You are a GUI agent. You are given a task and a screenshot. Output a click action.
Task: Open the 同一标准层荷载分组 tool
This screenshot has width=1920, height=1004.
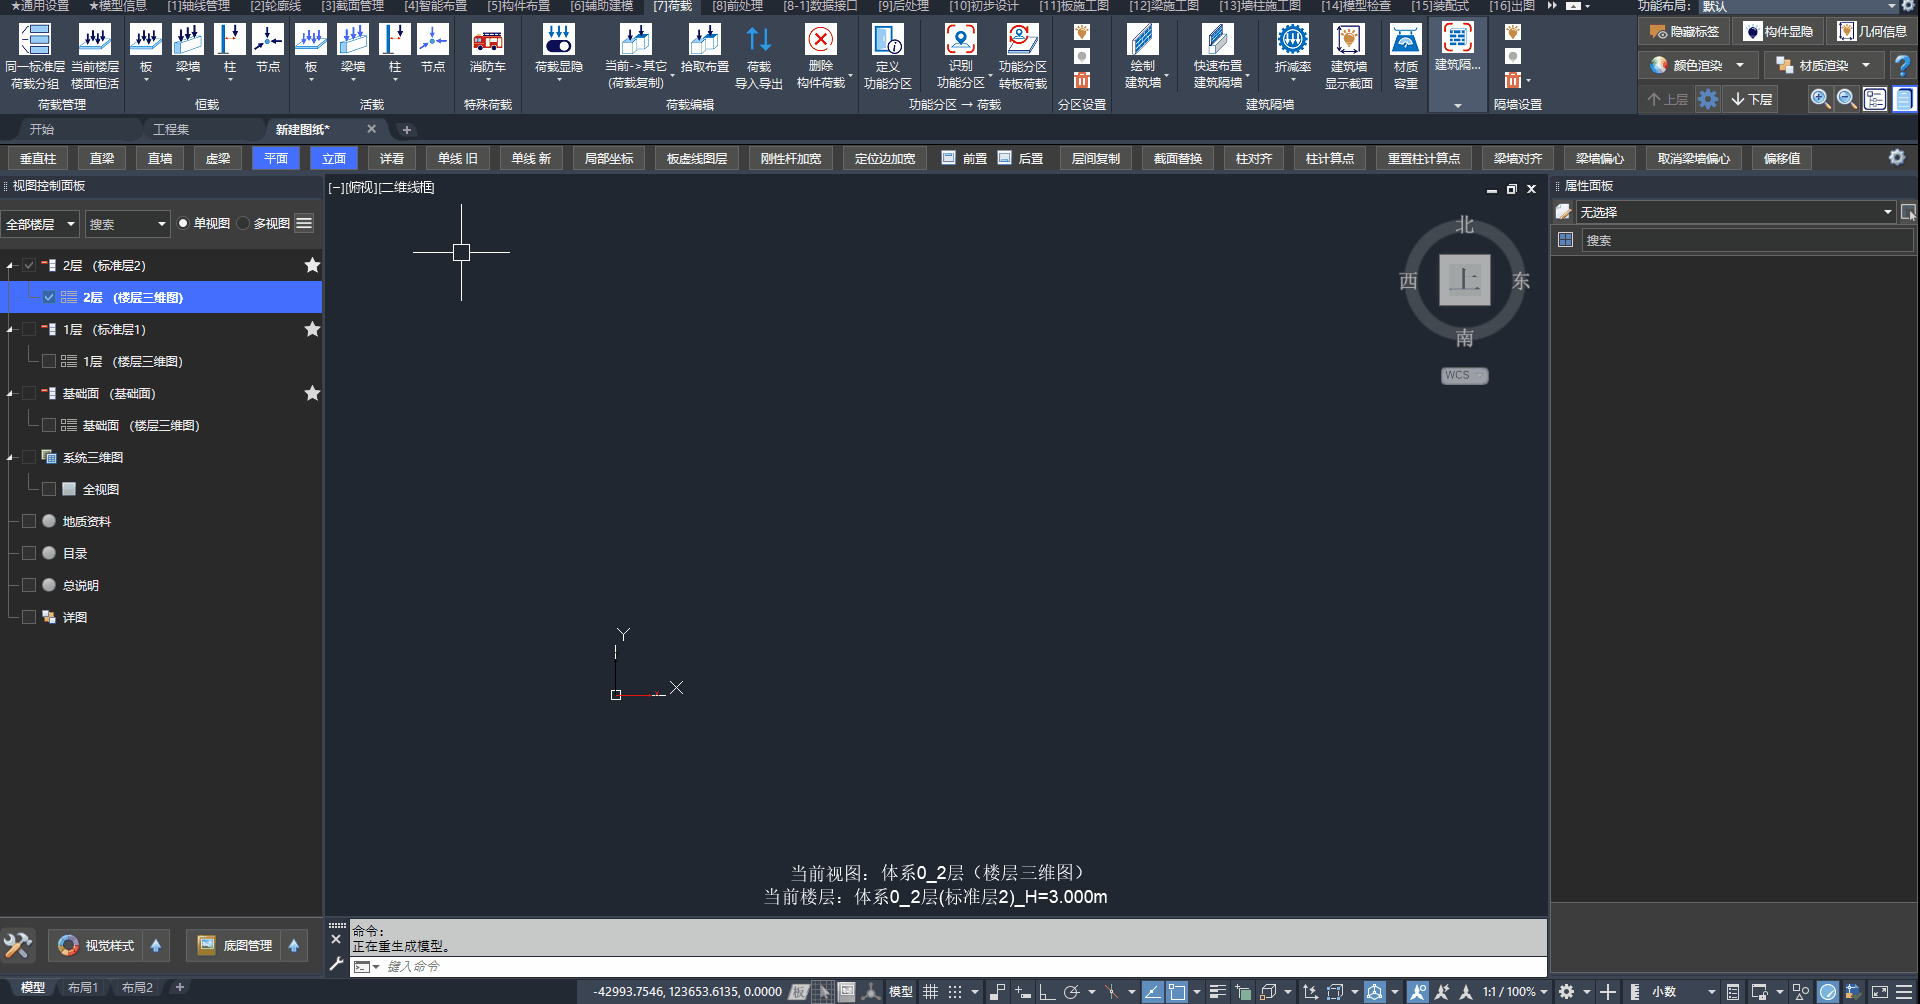coord(35,56)
